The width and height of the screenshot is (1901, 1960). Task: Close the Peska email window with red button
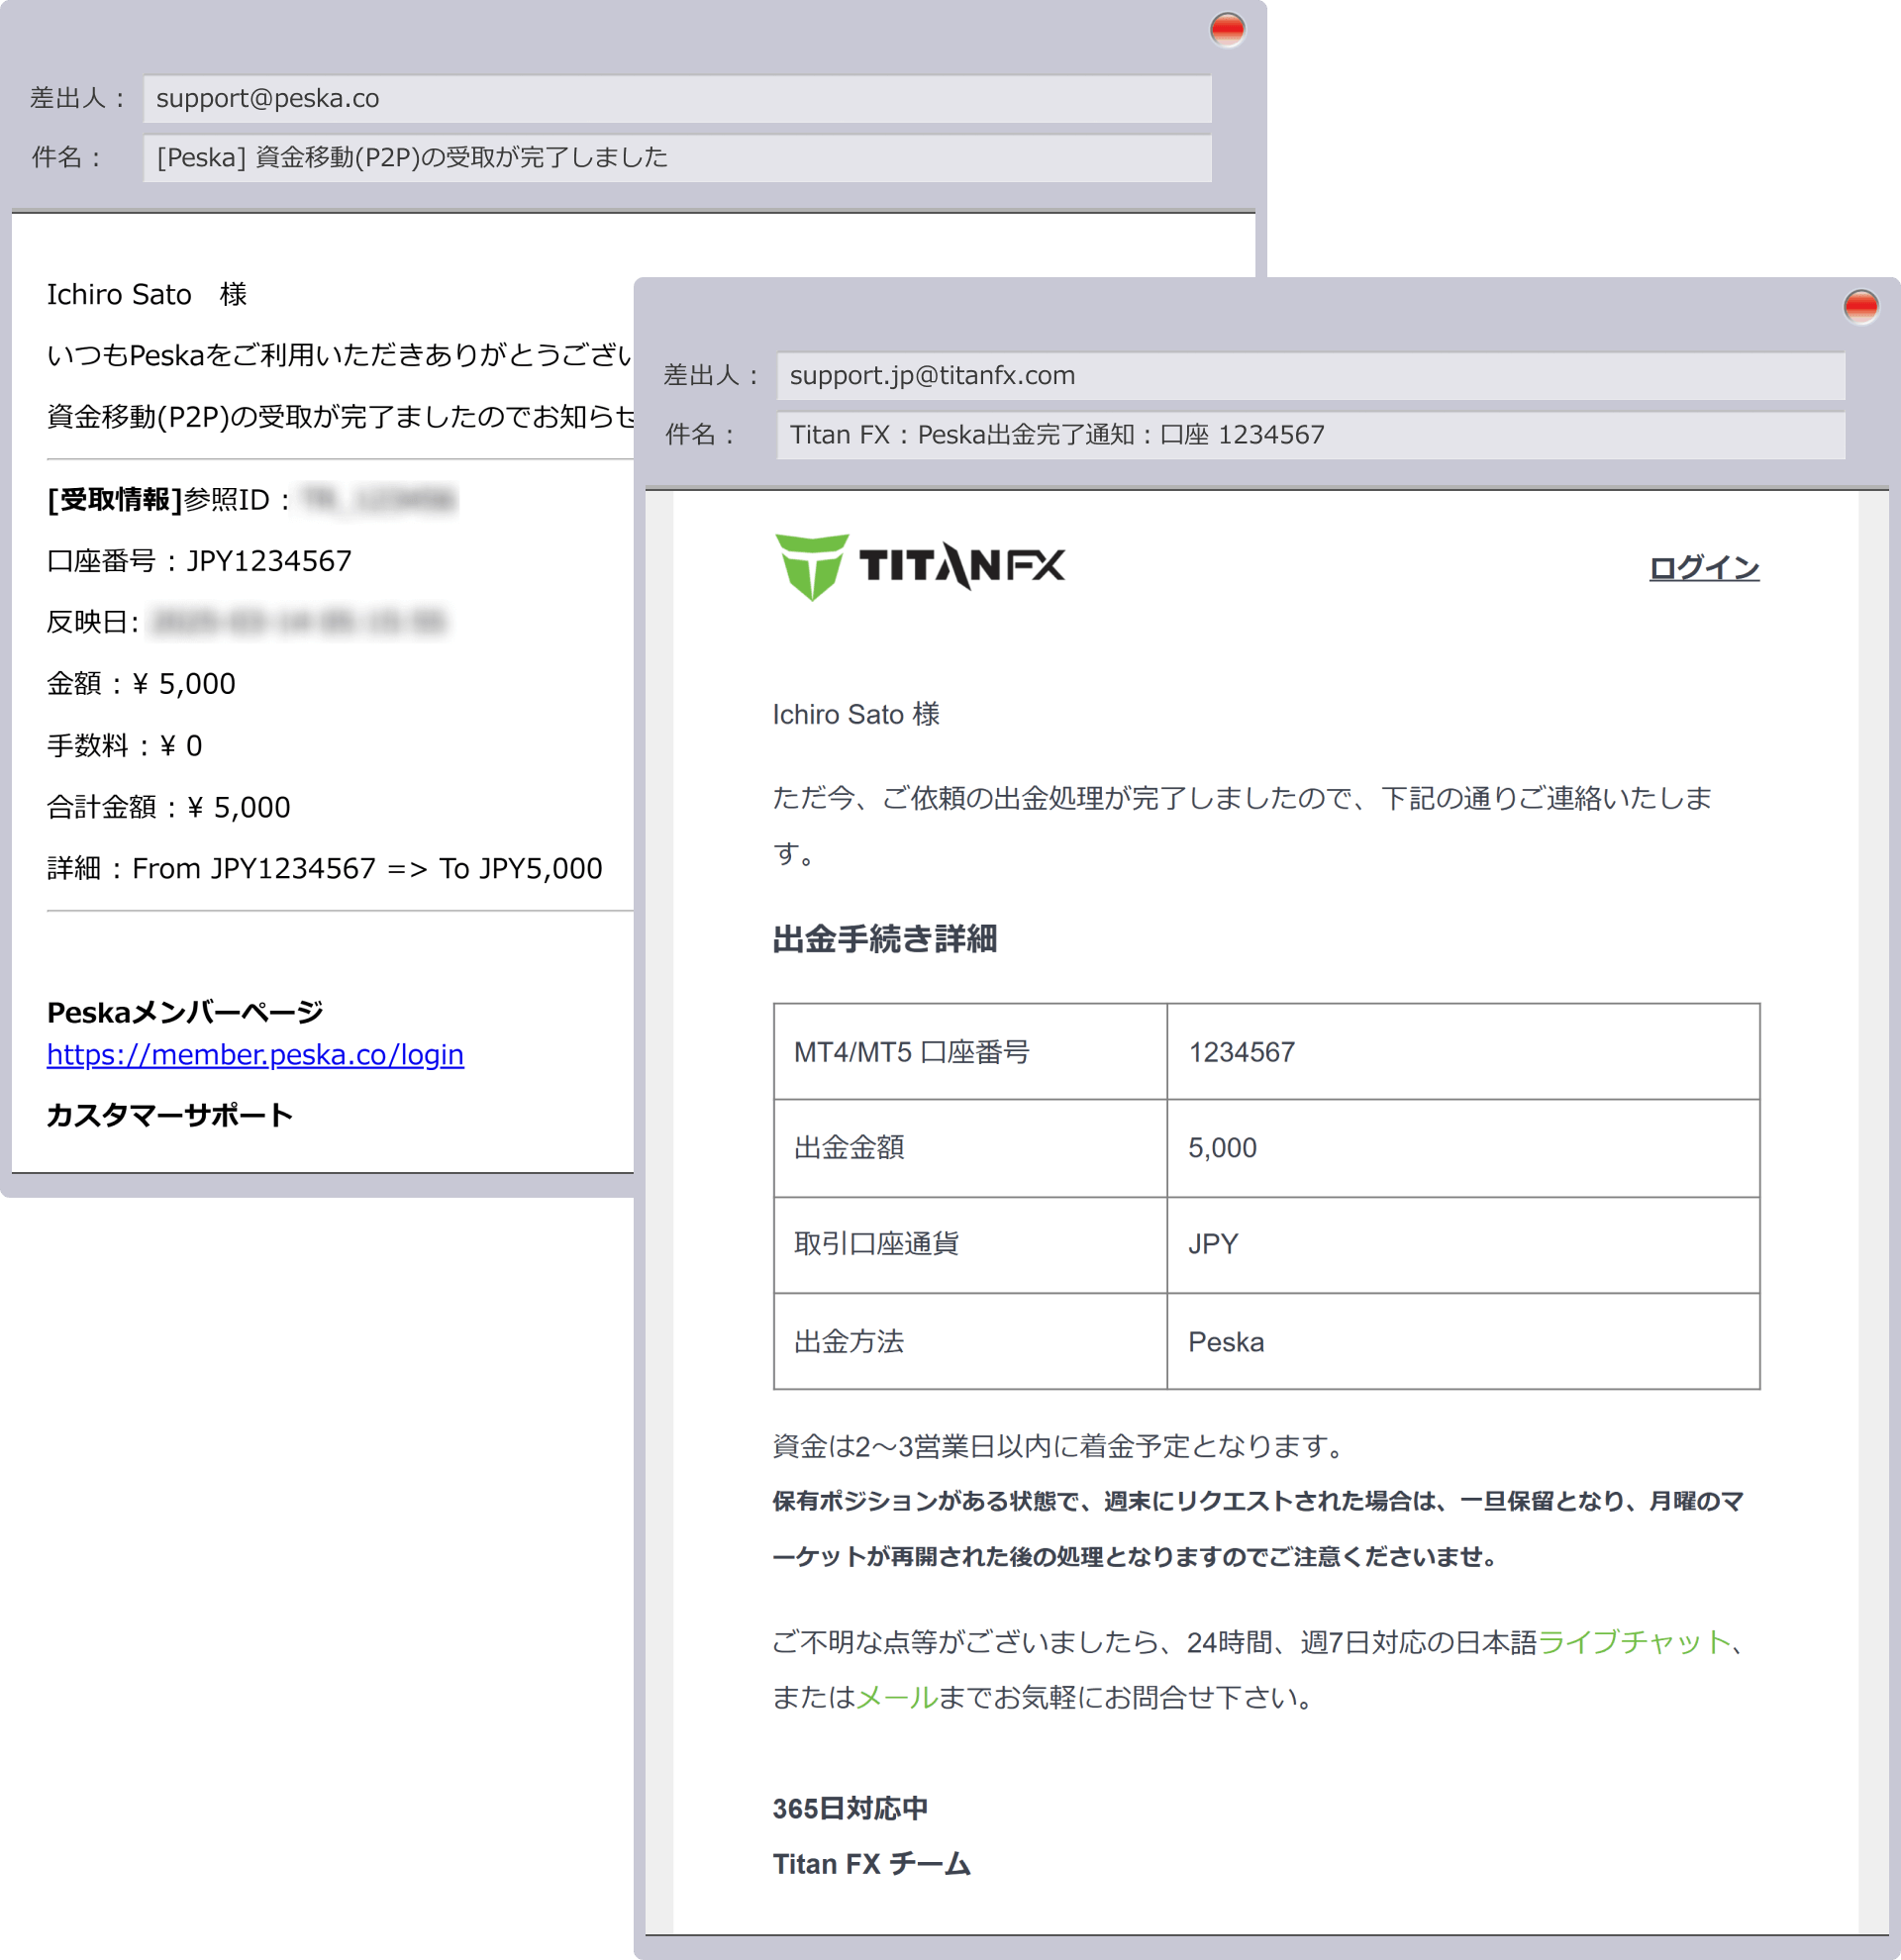1227,29
